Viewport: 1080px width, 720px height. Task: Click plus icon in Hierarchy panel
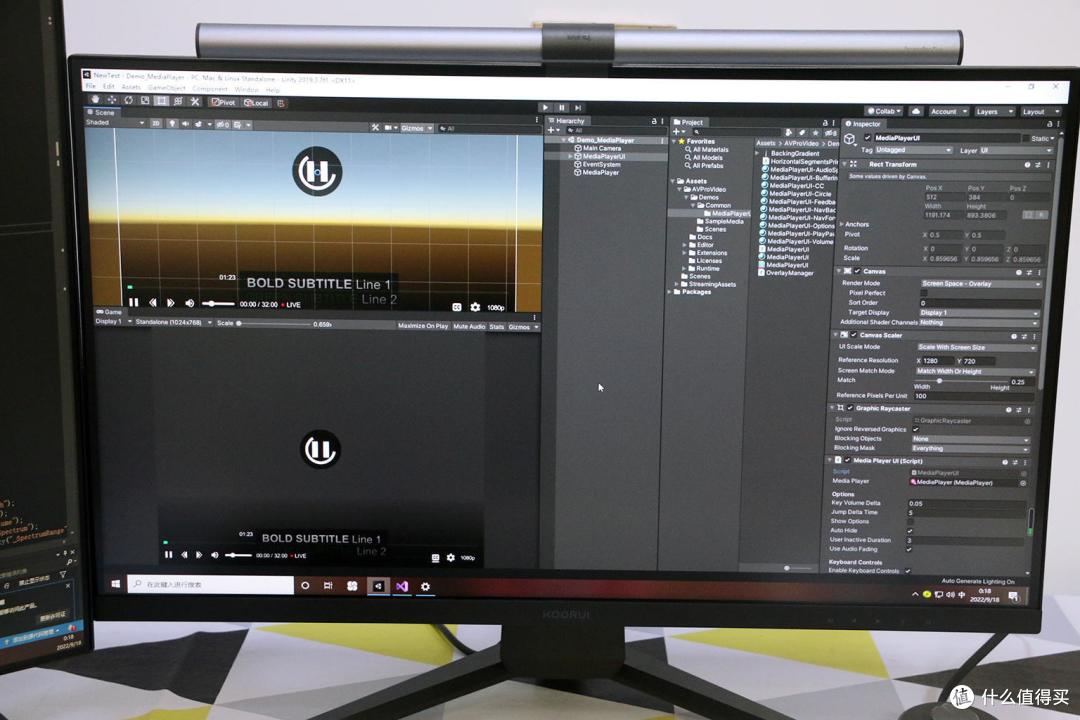point(552,130)
